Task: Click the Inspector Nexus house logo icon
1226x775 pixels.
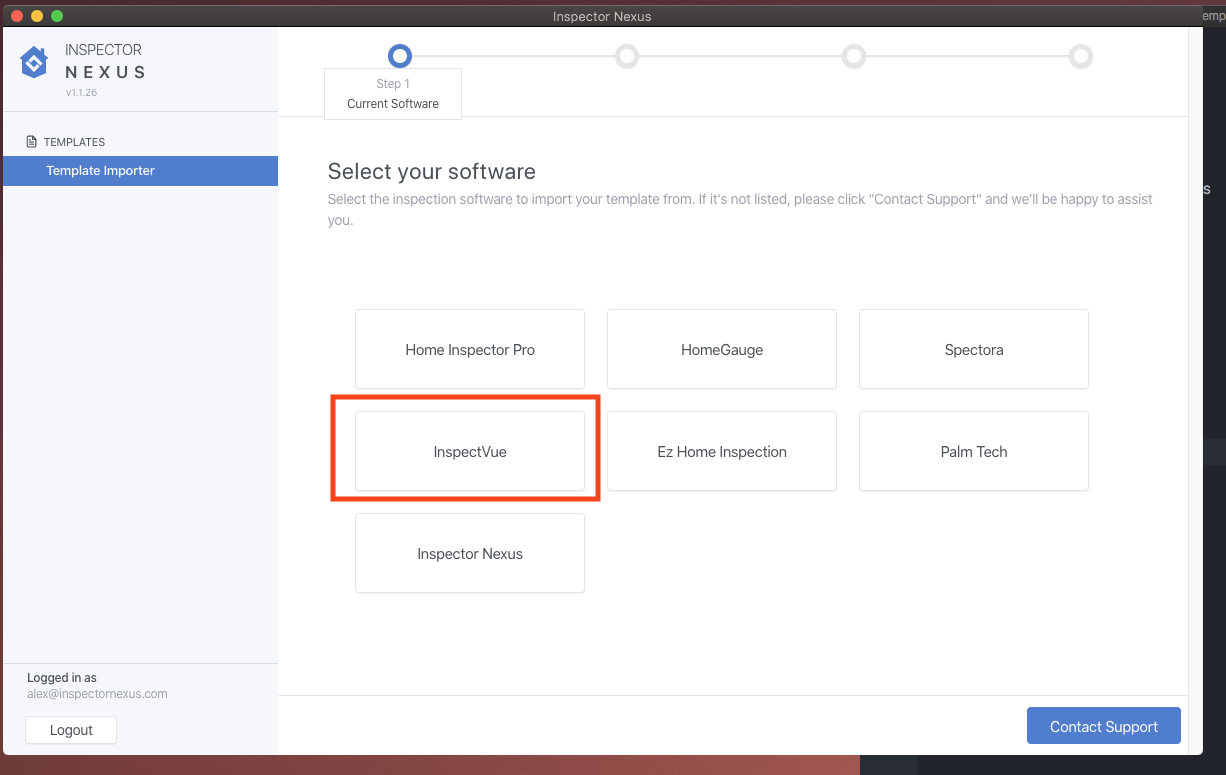Action: pos(34,62)
